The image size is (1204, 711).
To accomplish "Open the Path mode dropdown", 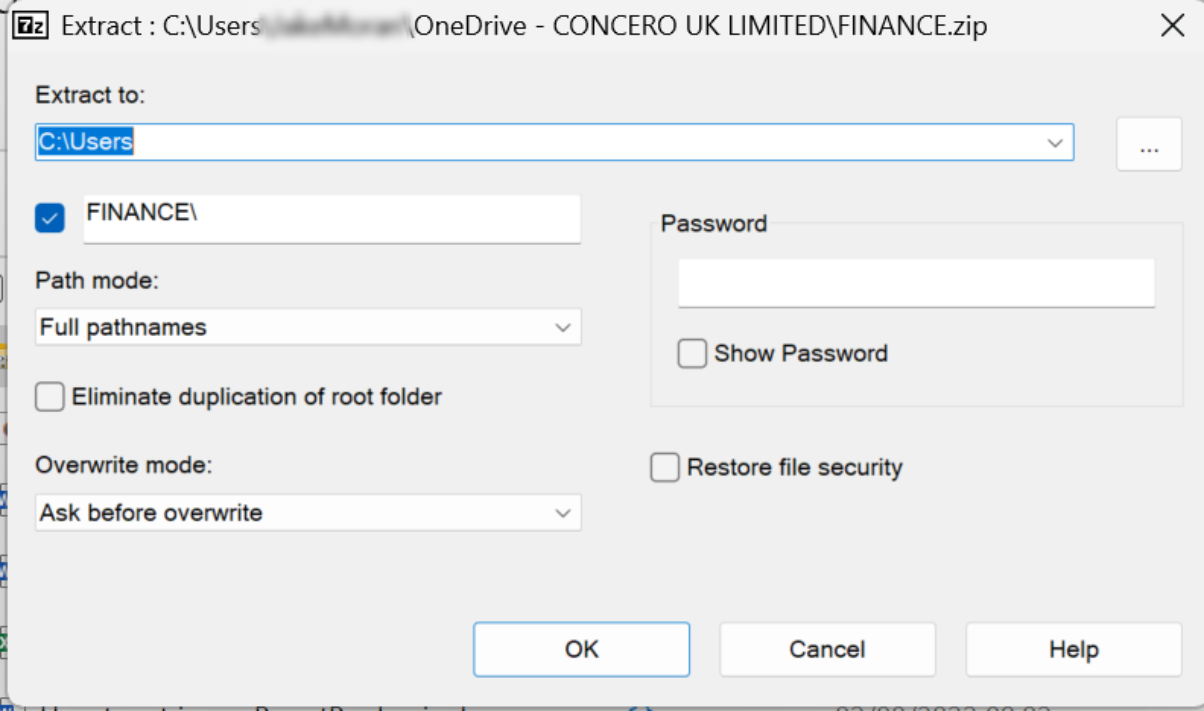I will point(307,327).
